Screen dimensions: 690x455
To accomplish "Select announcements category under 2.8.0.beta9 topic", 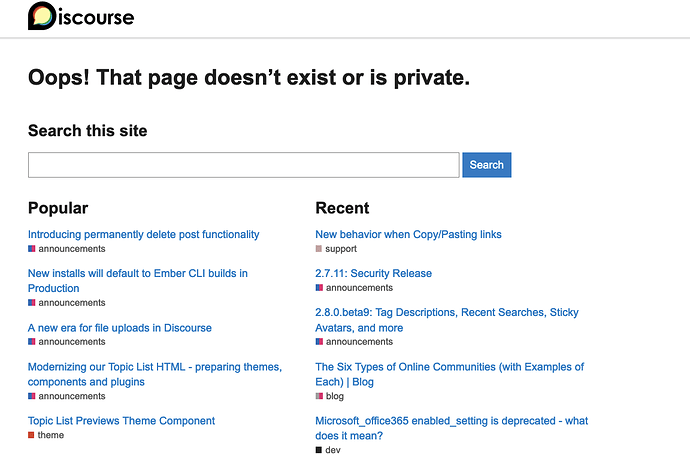I will pos(354,341).
